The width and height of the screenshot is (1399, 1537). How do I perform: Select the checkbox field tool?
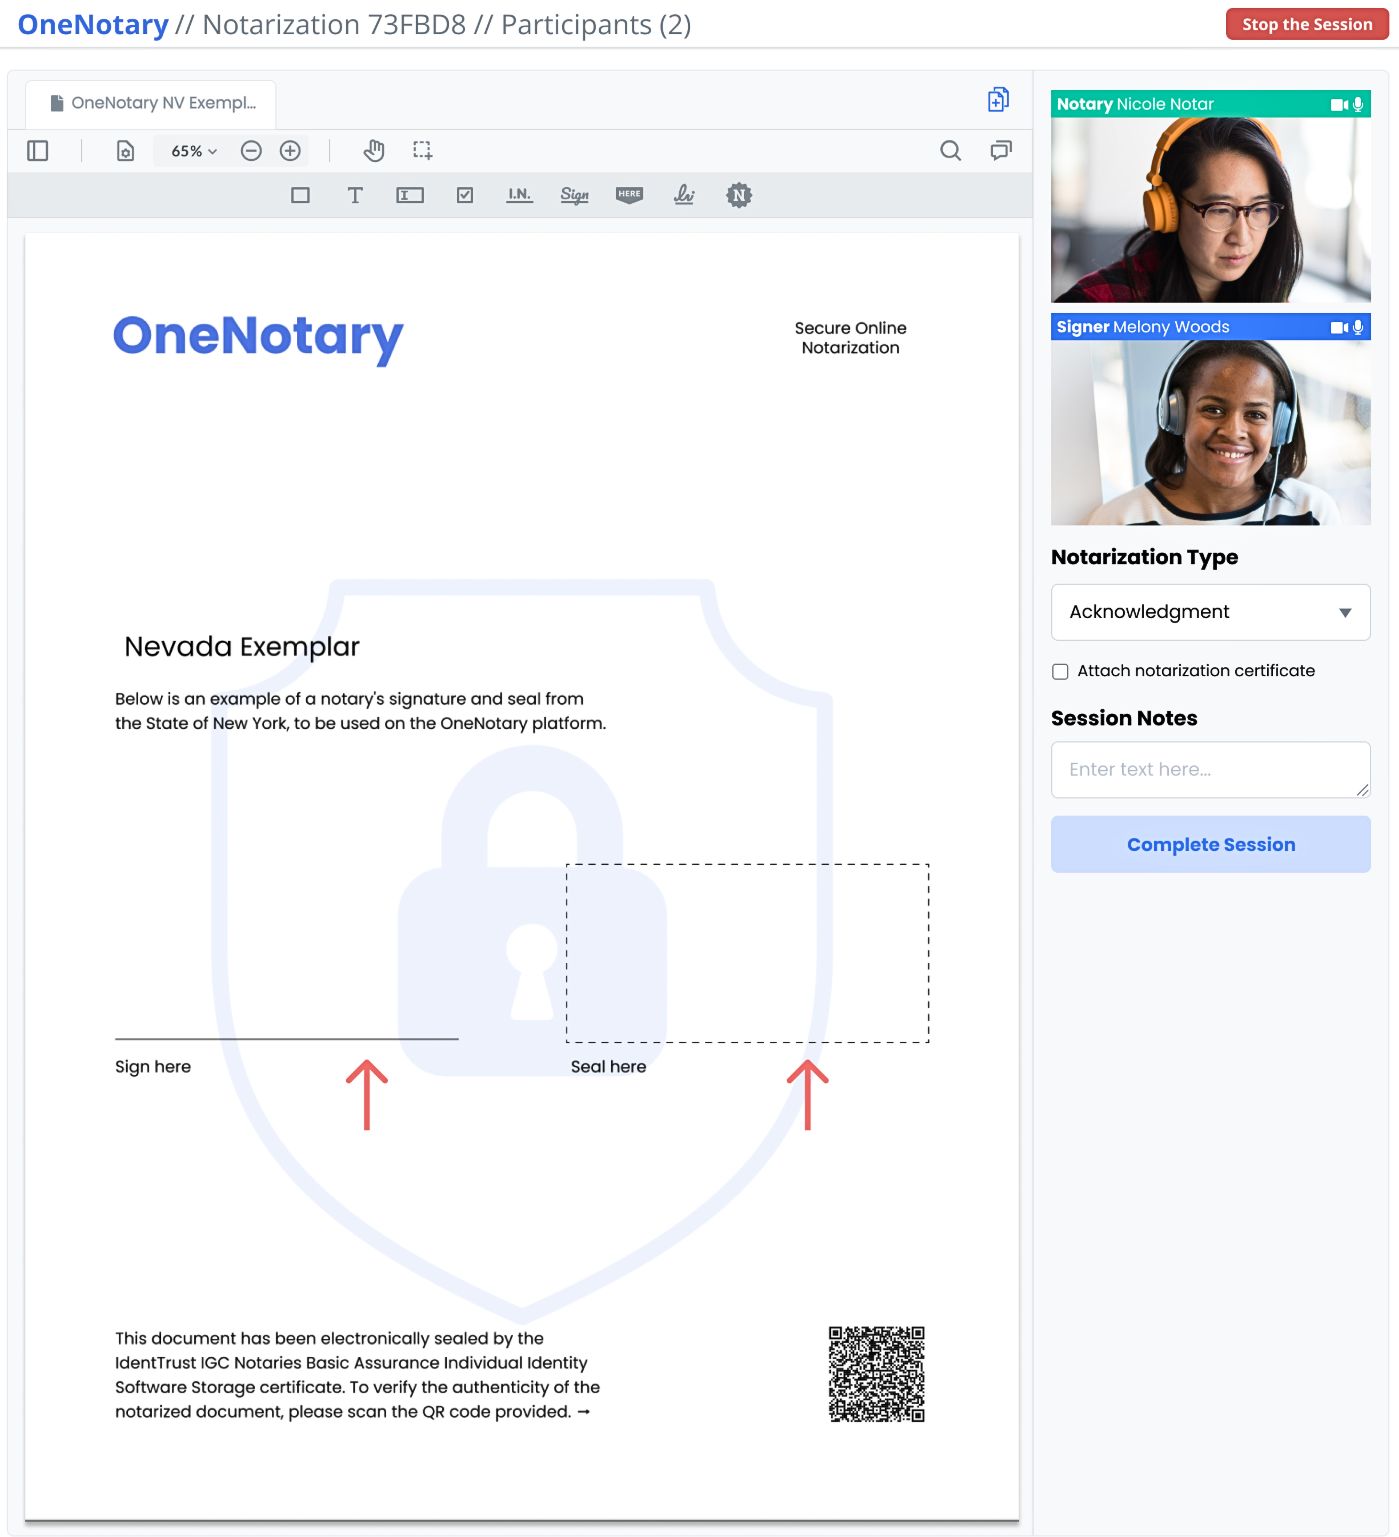[x=465, y=195]
